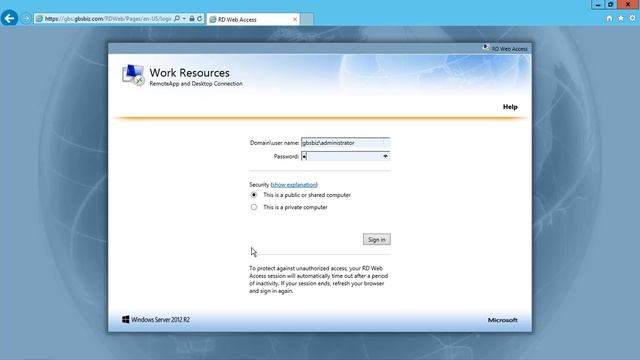Open the show explanation link
Viewport: 640px width, 360px height.
click(294, 184)
